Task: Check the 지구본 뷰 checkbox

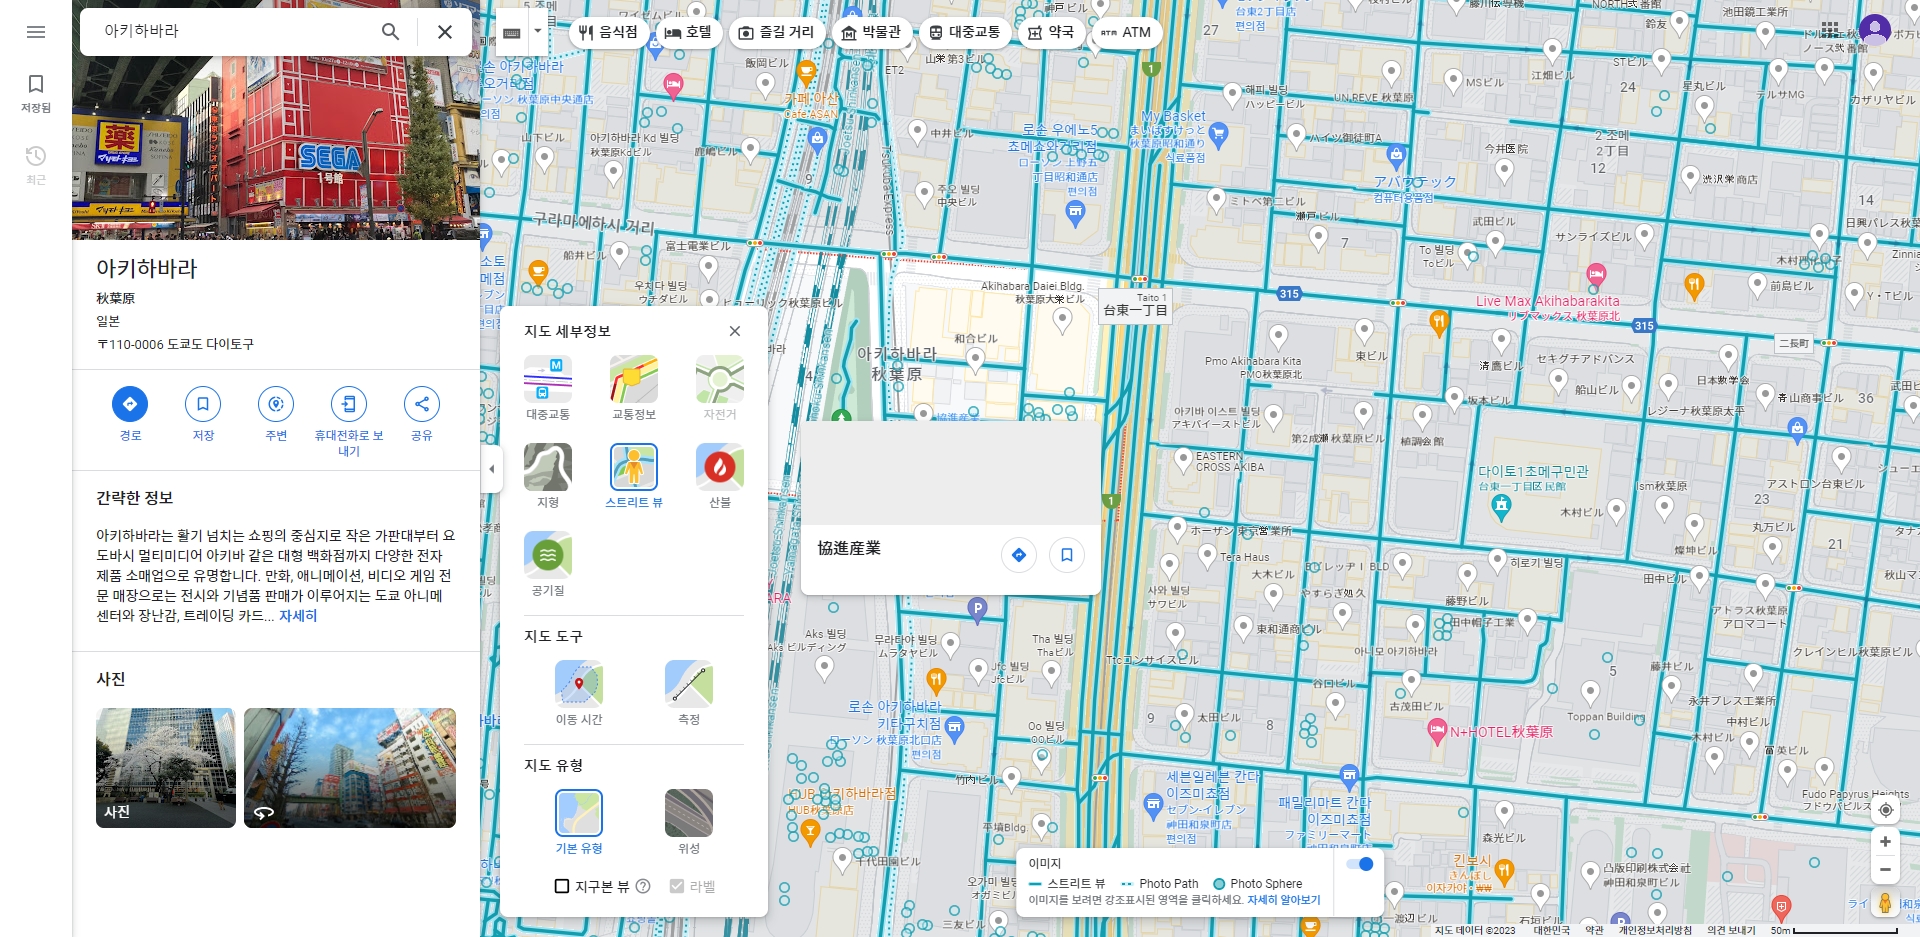Action: (562, 886)
